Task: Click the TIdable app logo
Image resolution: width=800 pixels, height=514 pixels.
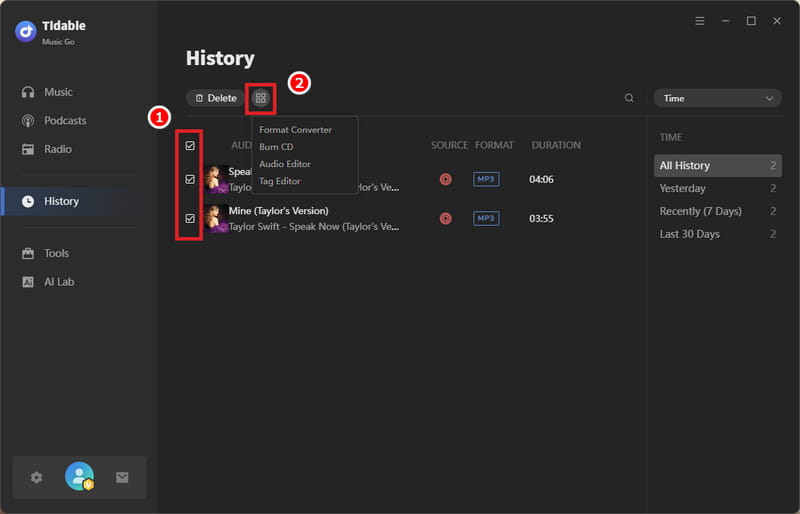Action: (x=26, y=31)
